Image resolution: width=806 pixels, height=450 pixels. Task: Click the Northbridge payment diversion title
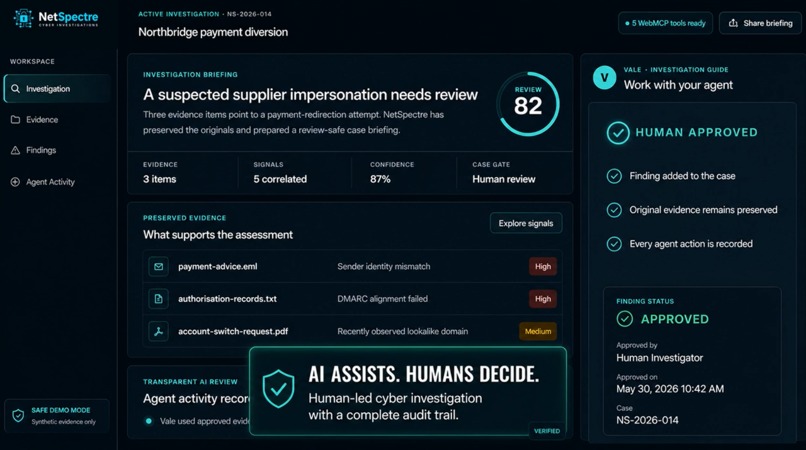tap(213, 32)
